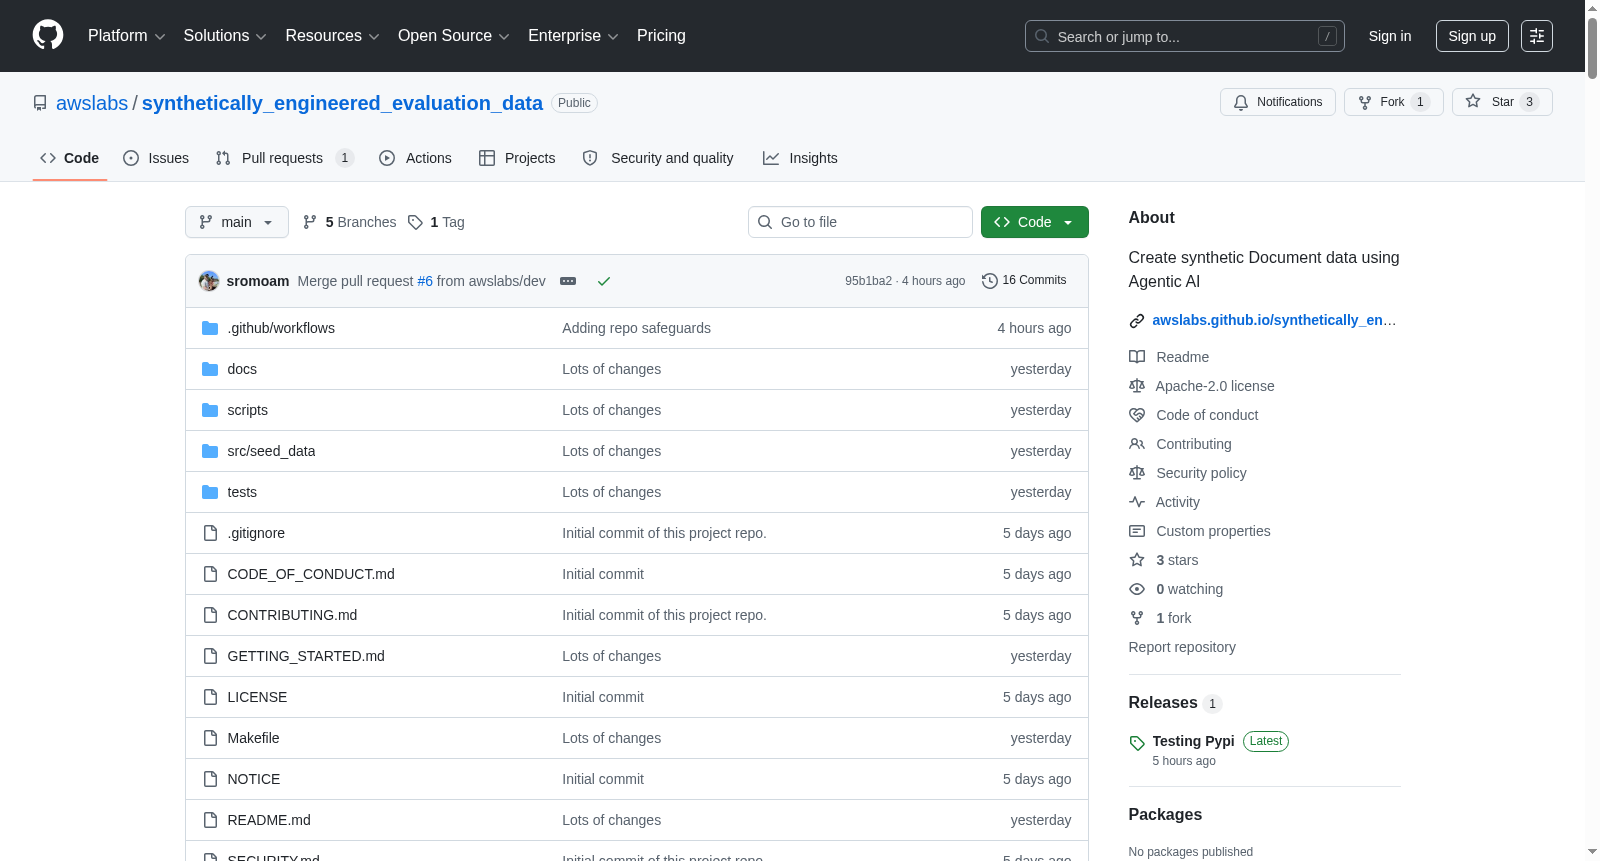Click the branches icon beside 5 Branches
This screenshot has height=861, width=1600.
click(310, 222)
